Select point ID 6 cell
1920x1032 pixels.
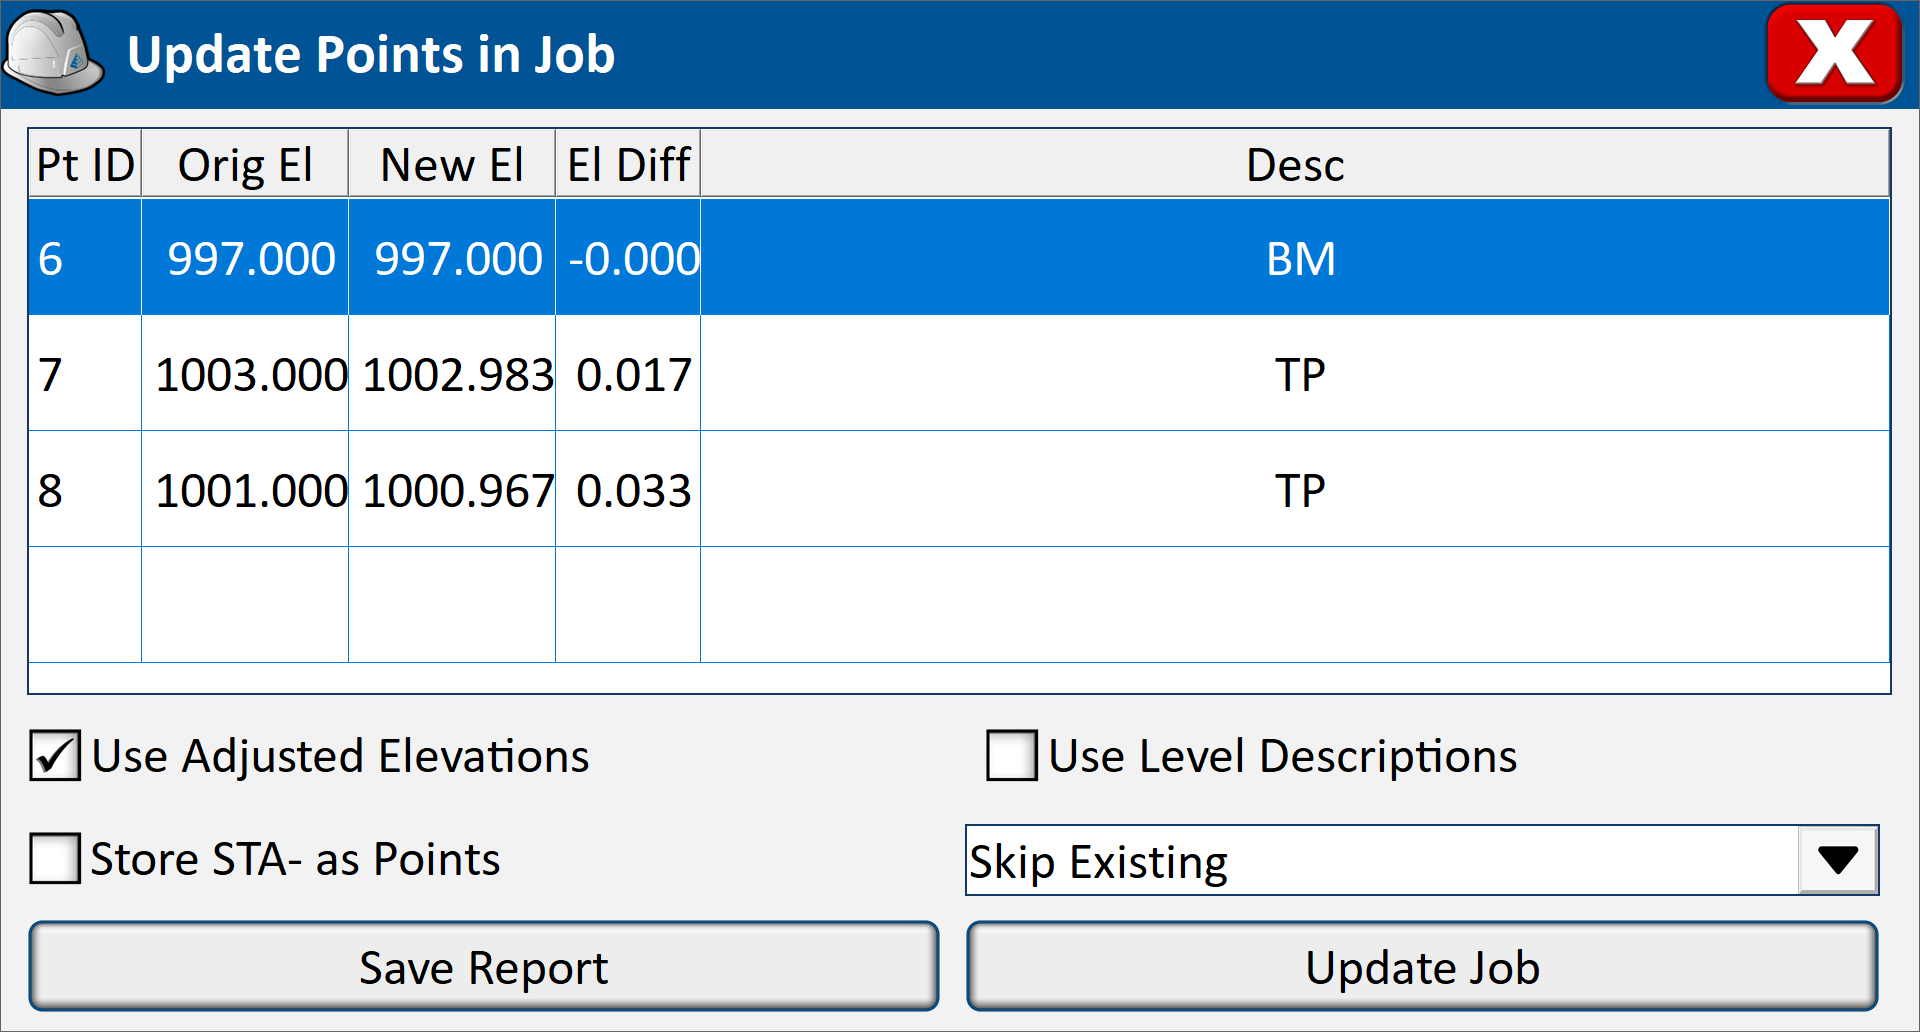click(85, 258)
